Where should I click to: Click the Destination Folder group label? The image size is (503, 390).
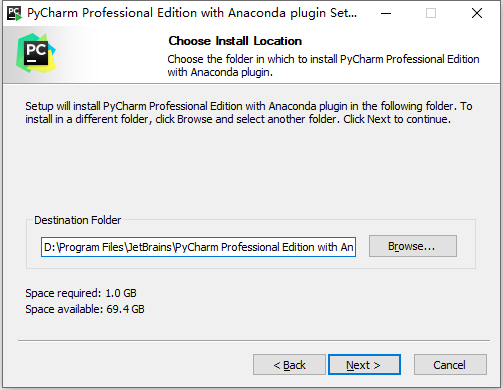pyautogui.click(x=77, y=220)
